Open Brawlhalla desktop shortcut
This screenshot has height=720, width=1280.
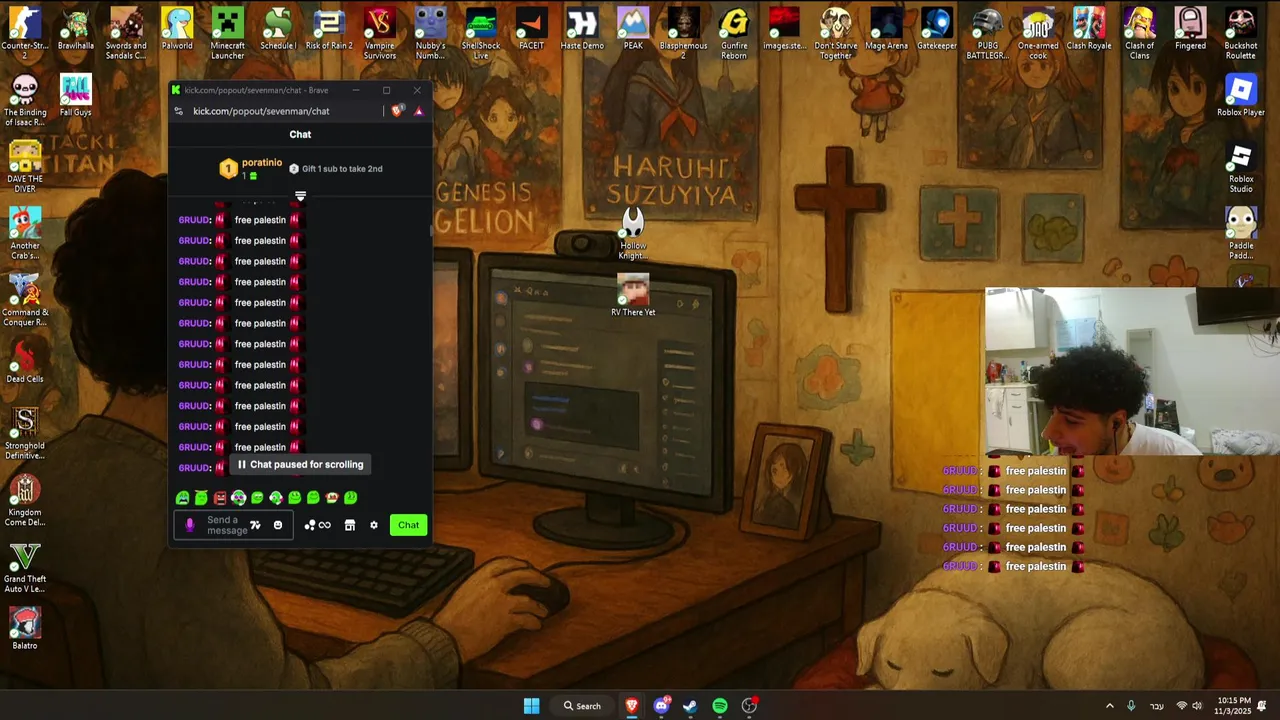click(x=76, y=30)
